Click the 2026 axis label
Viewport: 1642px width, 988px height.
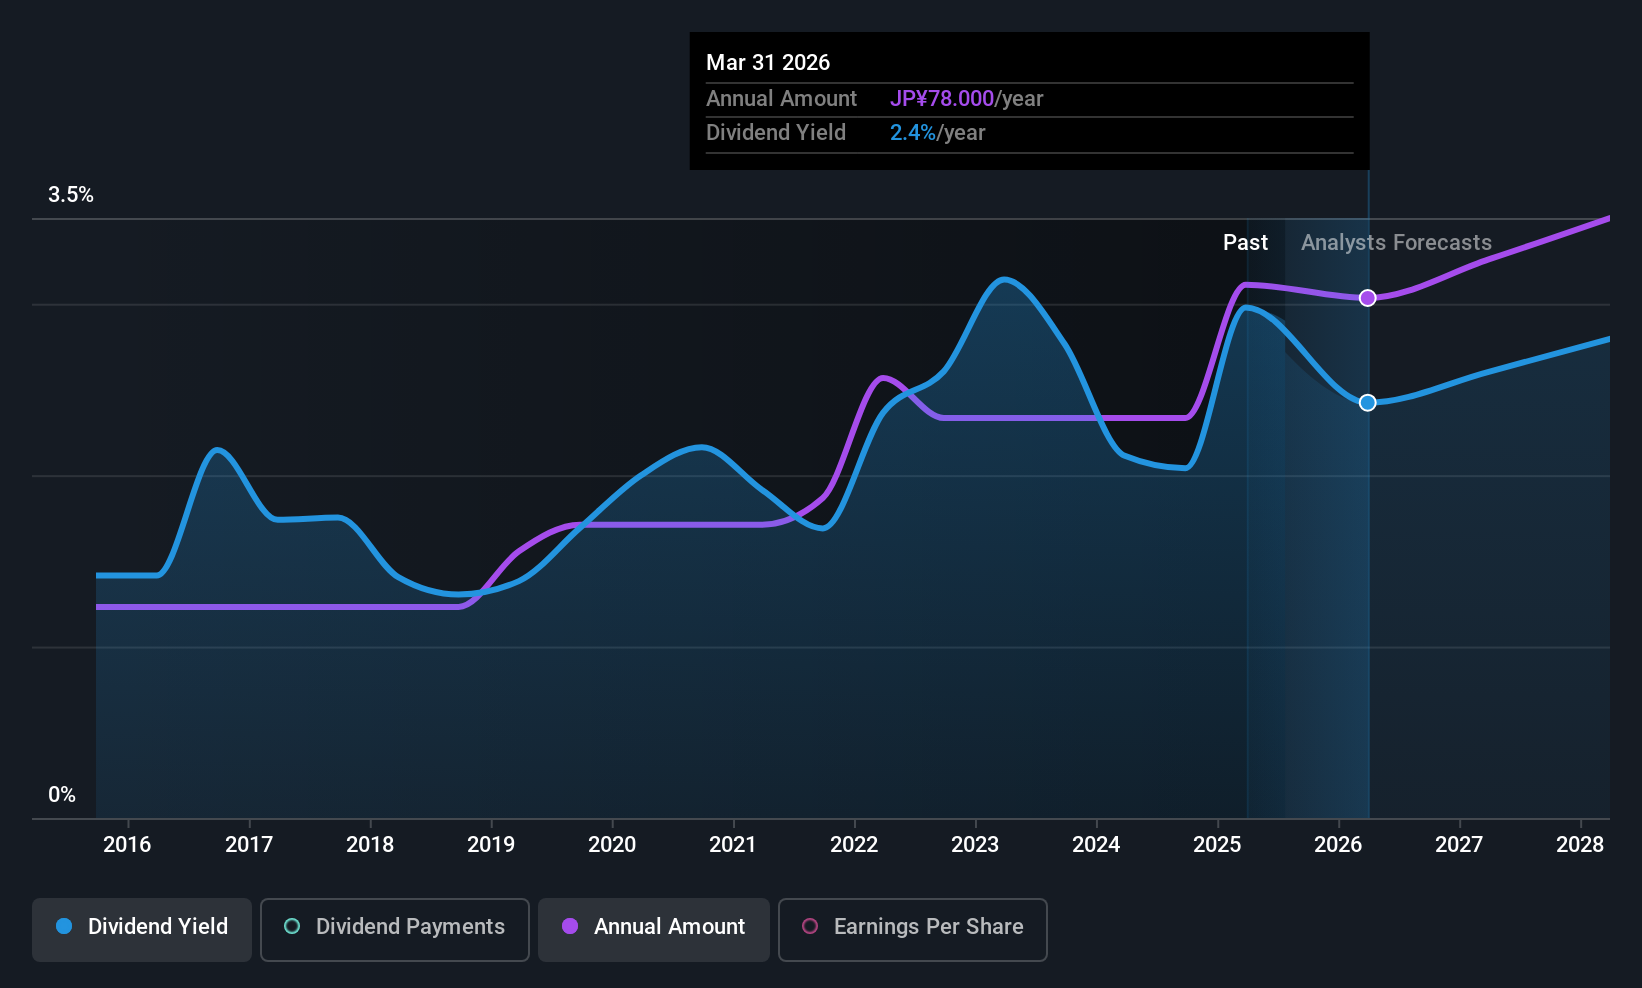coord(1338,845)
